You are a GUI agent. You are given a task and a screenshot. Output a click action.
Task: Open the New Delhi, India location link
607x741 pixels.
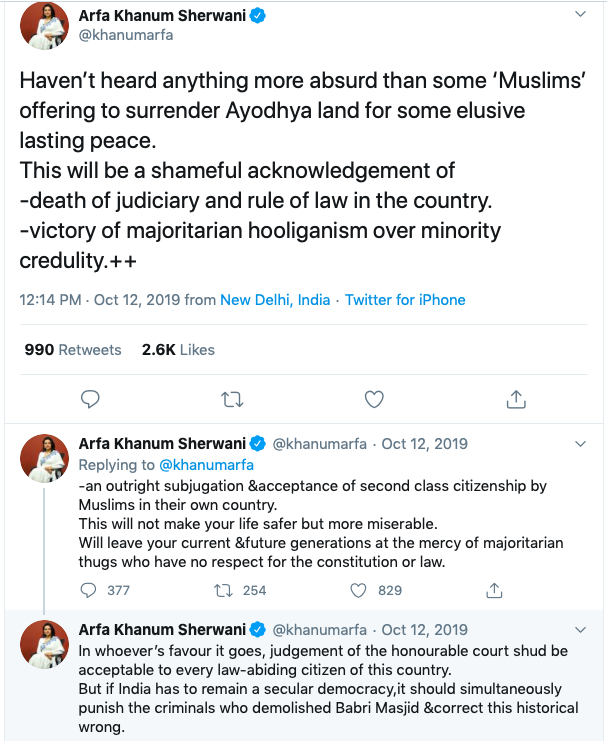277,300
